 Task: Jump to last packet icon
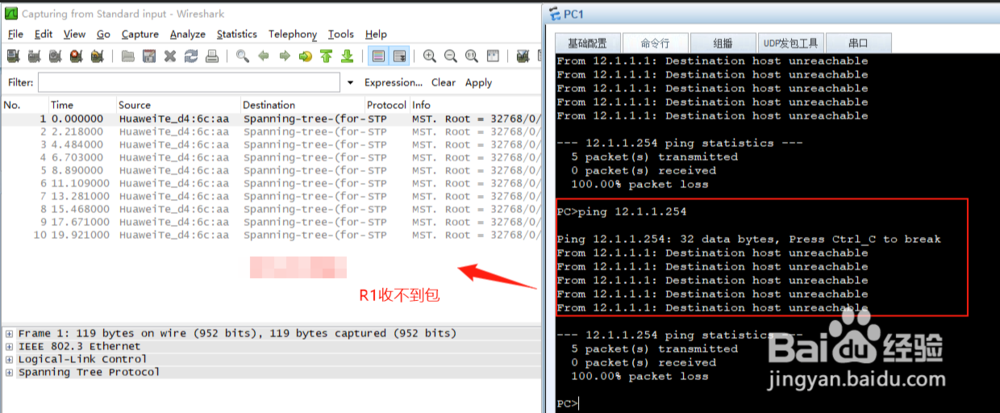click(x=347, y=56)
